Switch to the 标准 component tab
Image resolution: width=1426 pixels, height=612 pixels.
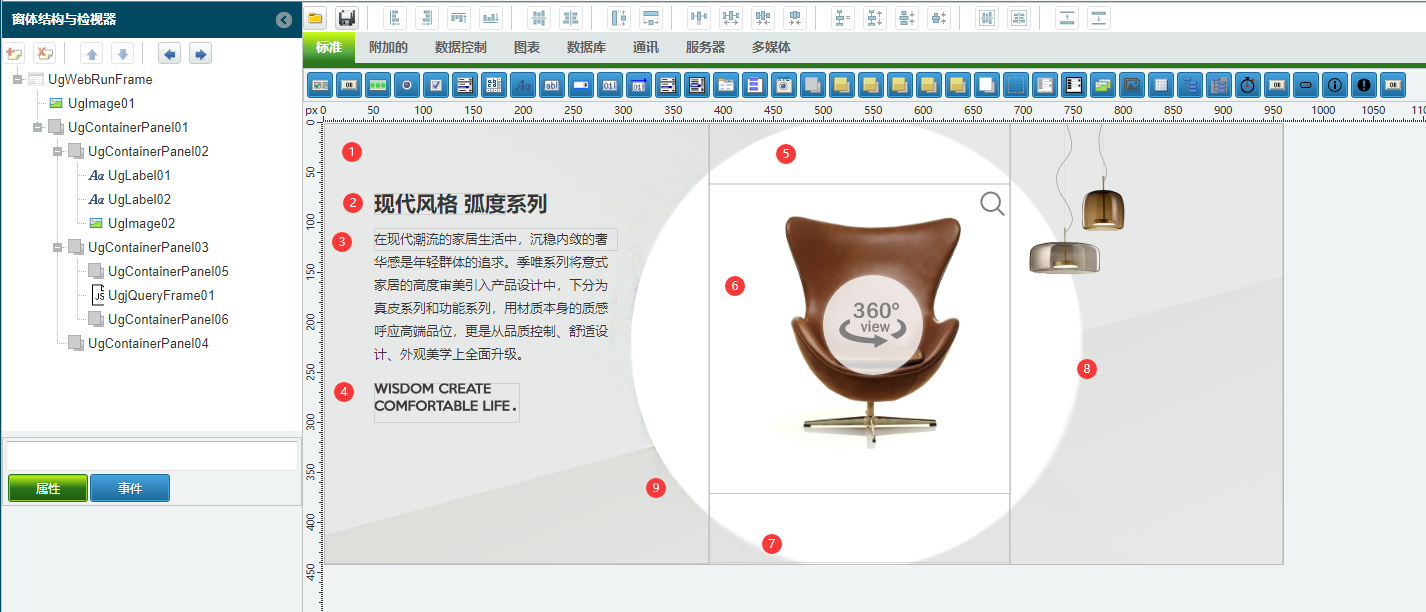(329, 47)
